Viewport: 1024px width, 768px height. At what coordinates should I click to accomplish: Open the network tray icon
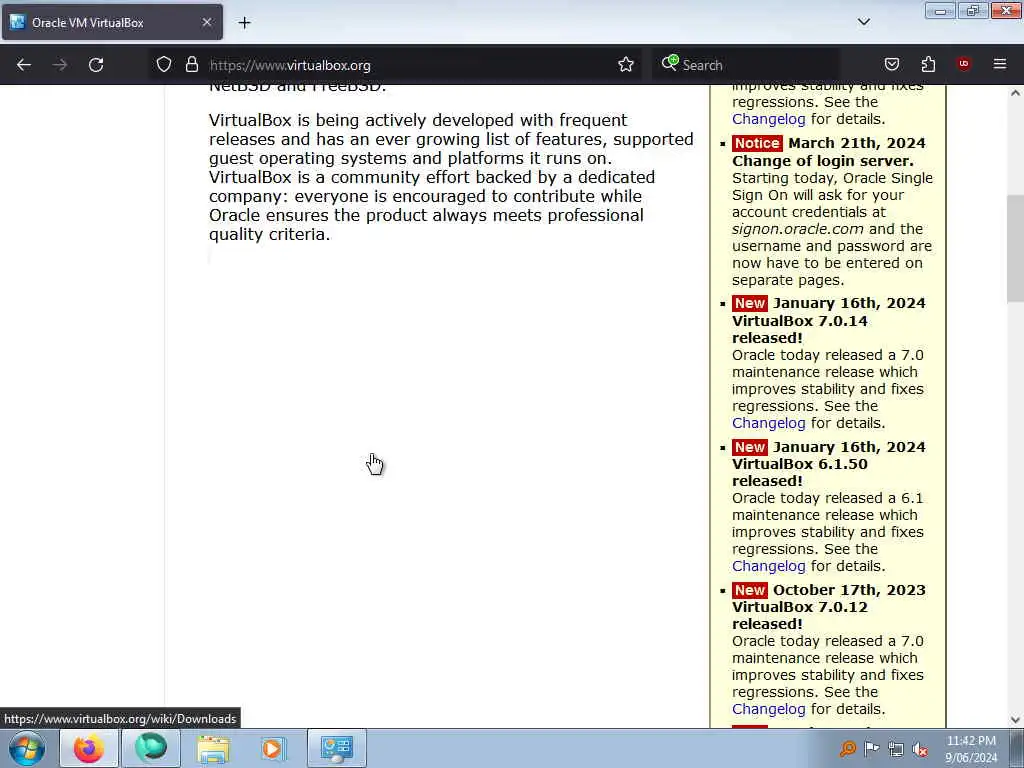pos(896,750)
